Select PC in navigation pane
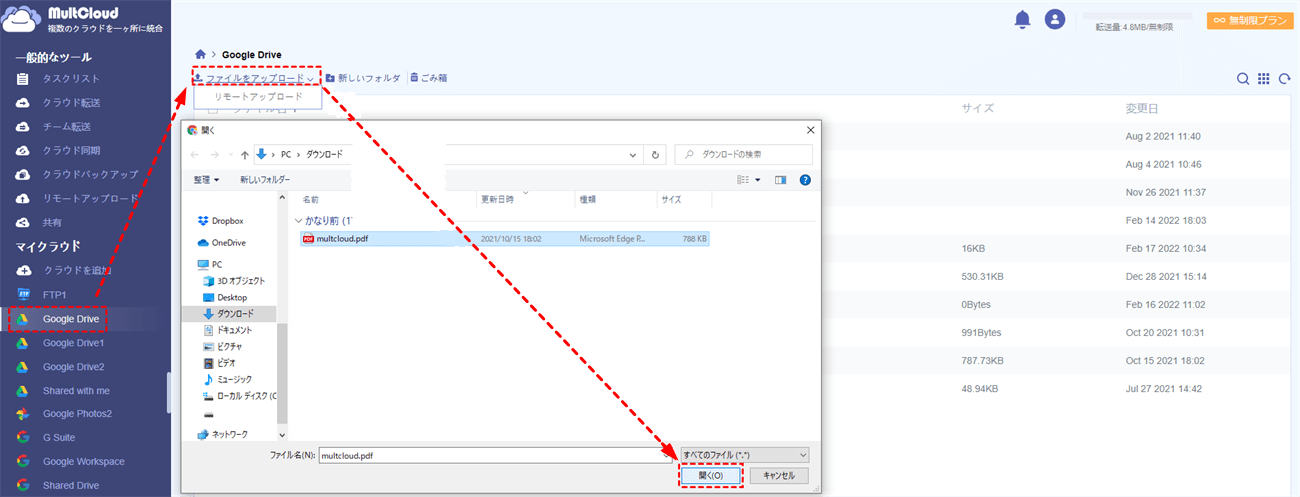This screenshot has width=1300, height=497. tap(216, 265)
